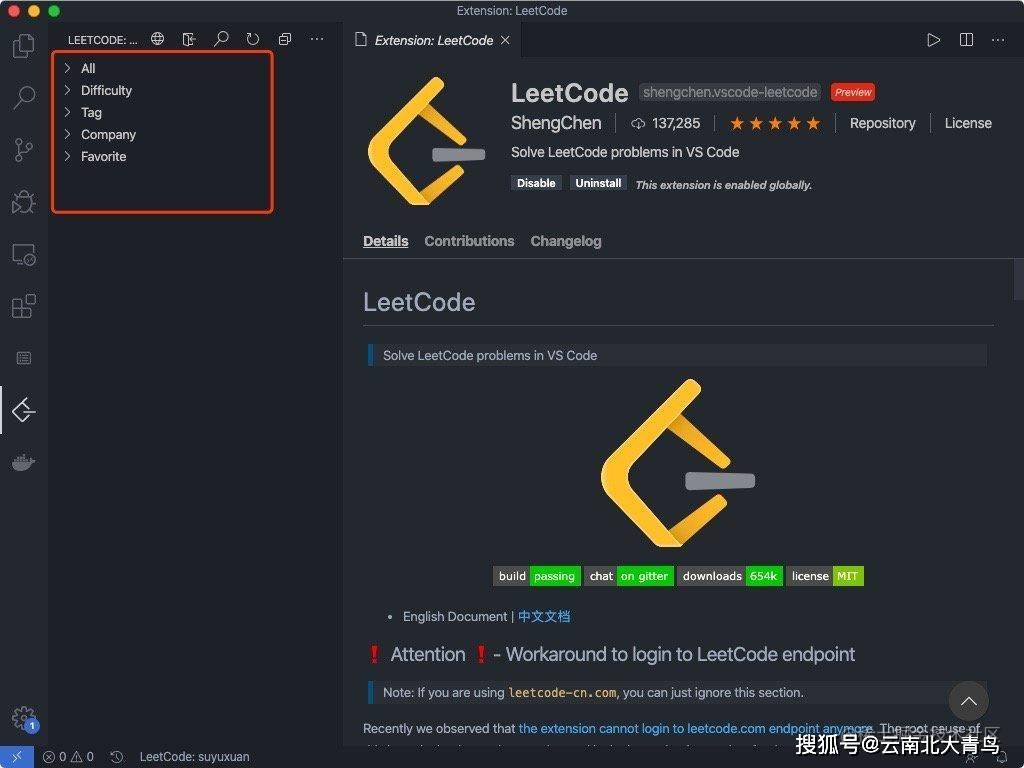Open the Repository link

882,123
